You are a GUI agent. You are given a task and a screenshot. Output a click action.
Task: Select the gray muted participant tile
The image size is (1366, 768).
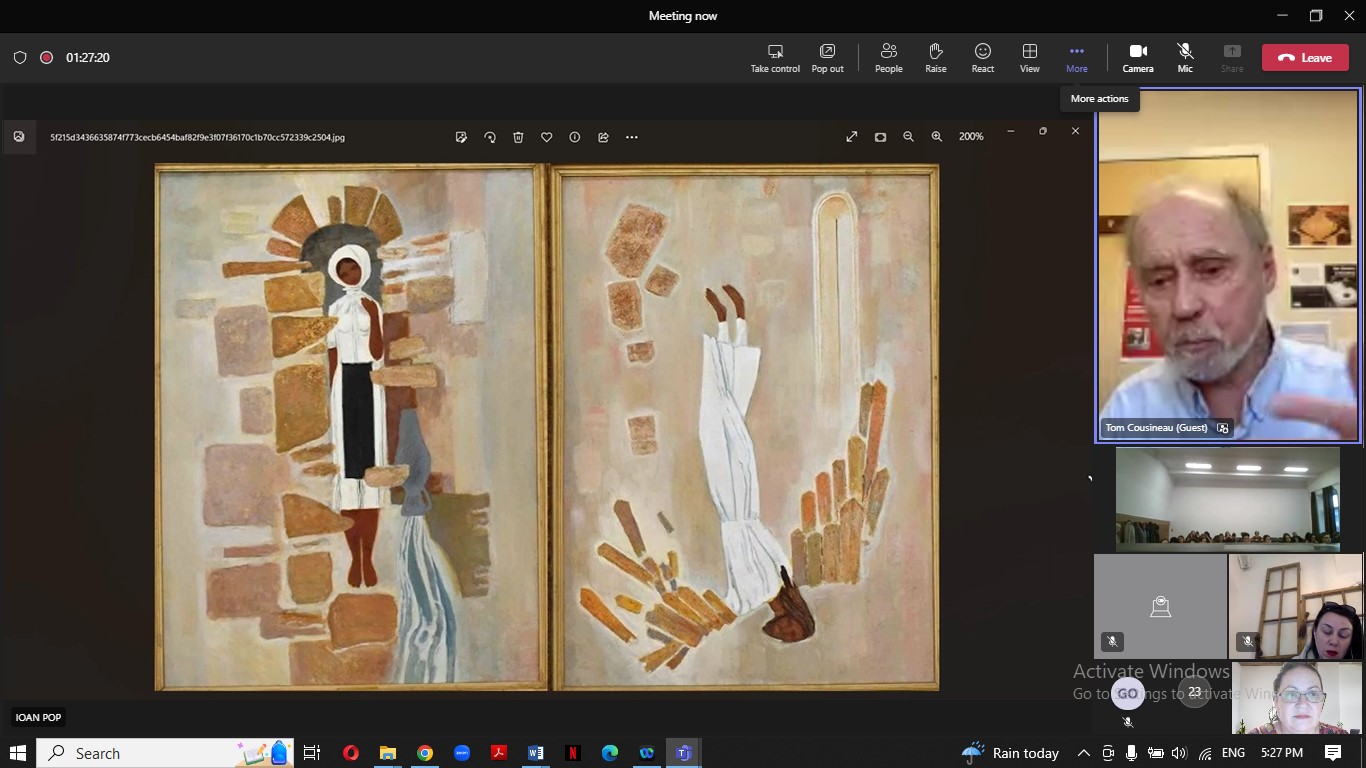point(1160,607)
